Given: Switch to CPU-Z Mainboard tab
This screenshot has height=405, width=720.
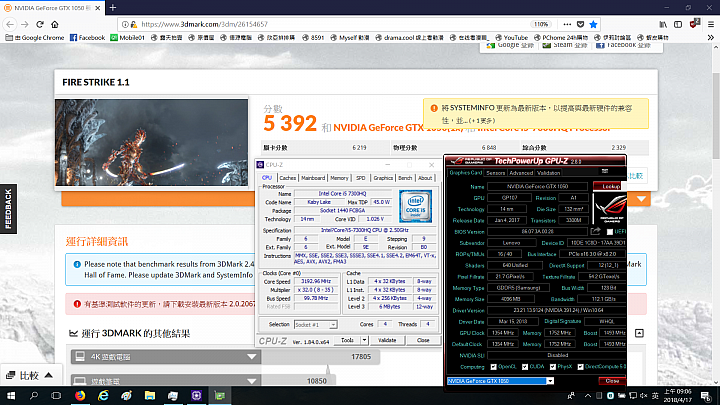Looking at the screenshot, I should coord(313,178).
